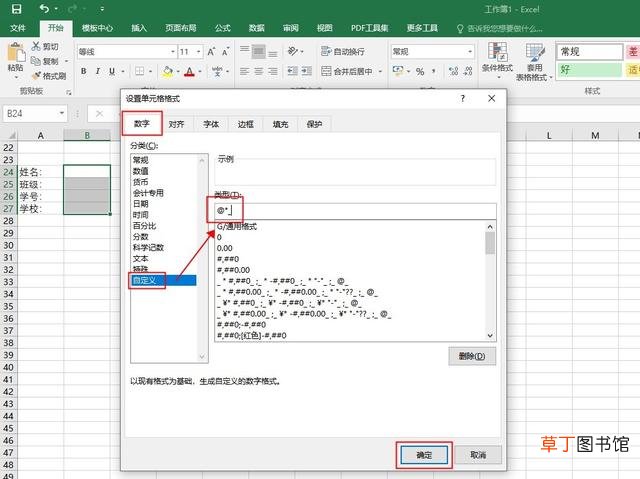Open the cell borders tool
640x479 pixels.
[x=139, y=71]
